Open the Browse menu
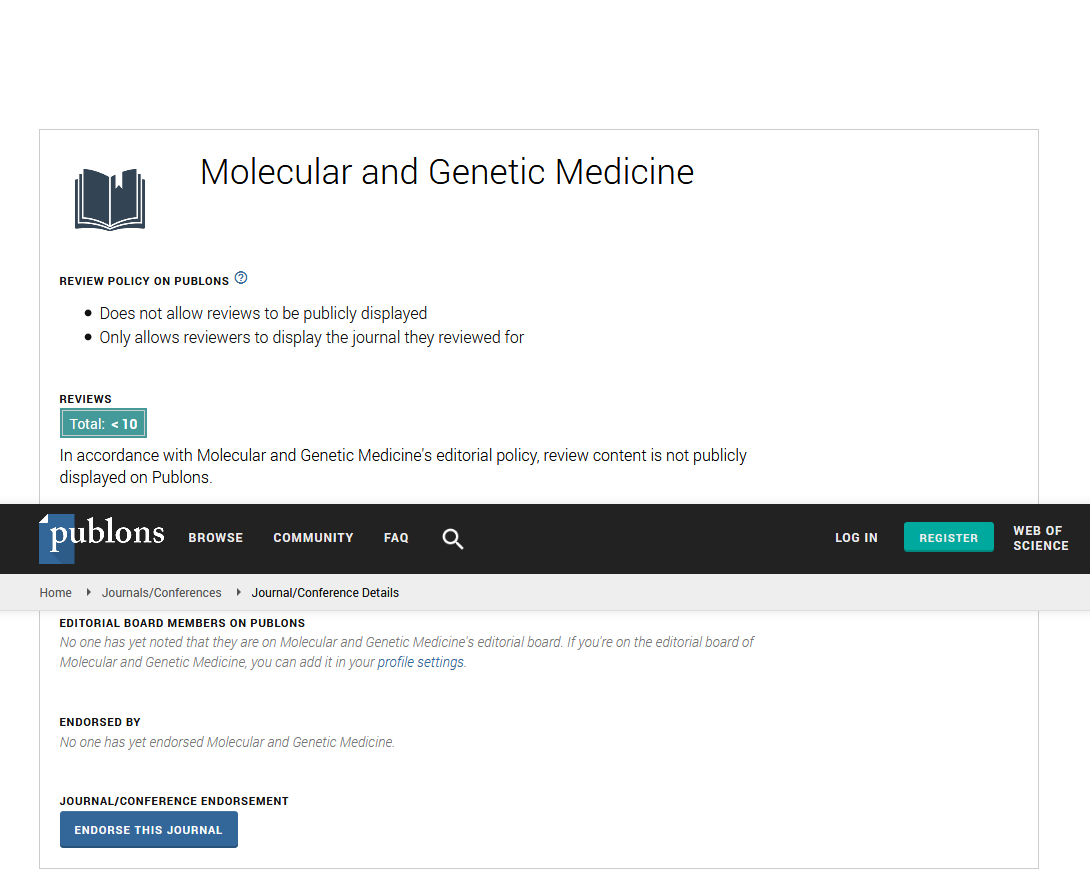This screenshot has height=888, width=1090. tap(216, 538)
